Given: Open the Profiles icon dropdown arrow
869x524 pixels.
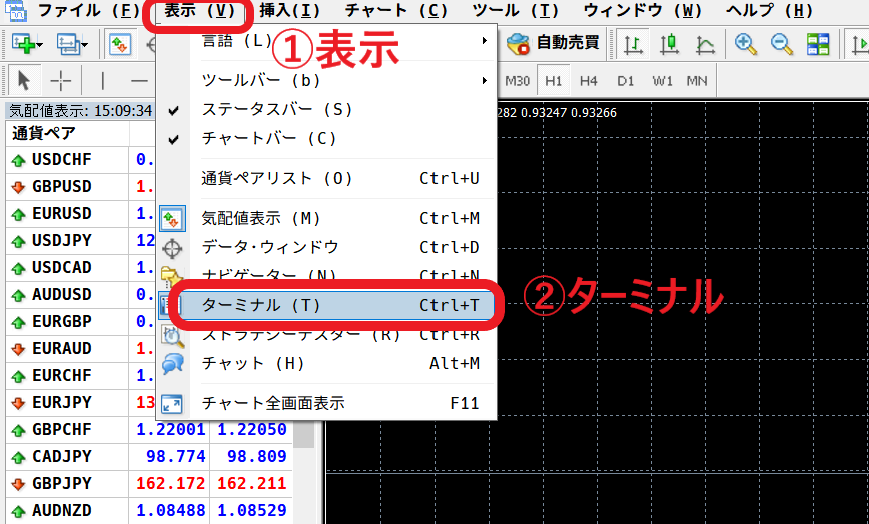Looking at the screenshot, I should (86, 45).
